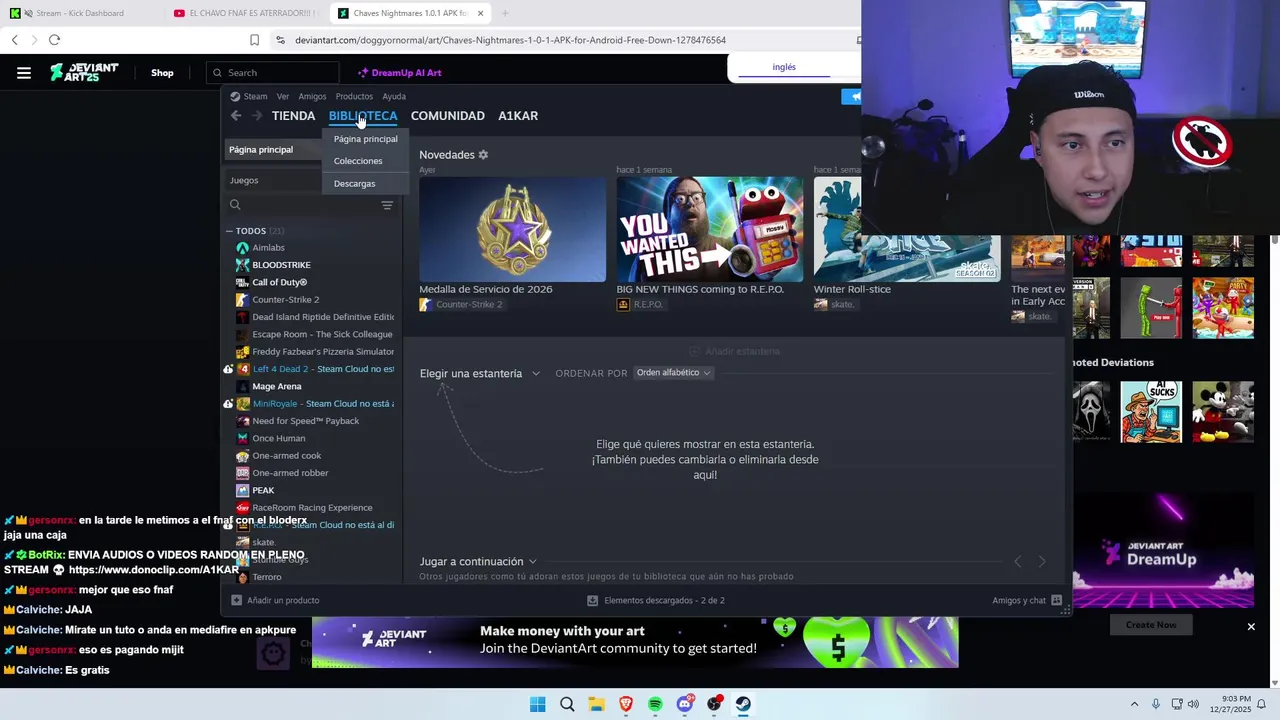
Task: Click the MiniRoyale cloud warning icon
Action: (x=228, y=404)
